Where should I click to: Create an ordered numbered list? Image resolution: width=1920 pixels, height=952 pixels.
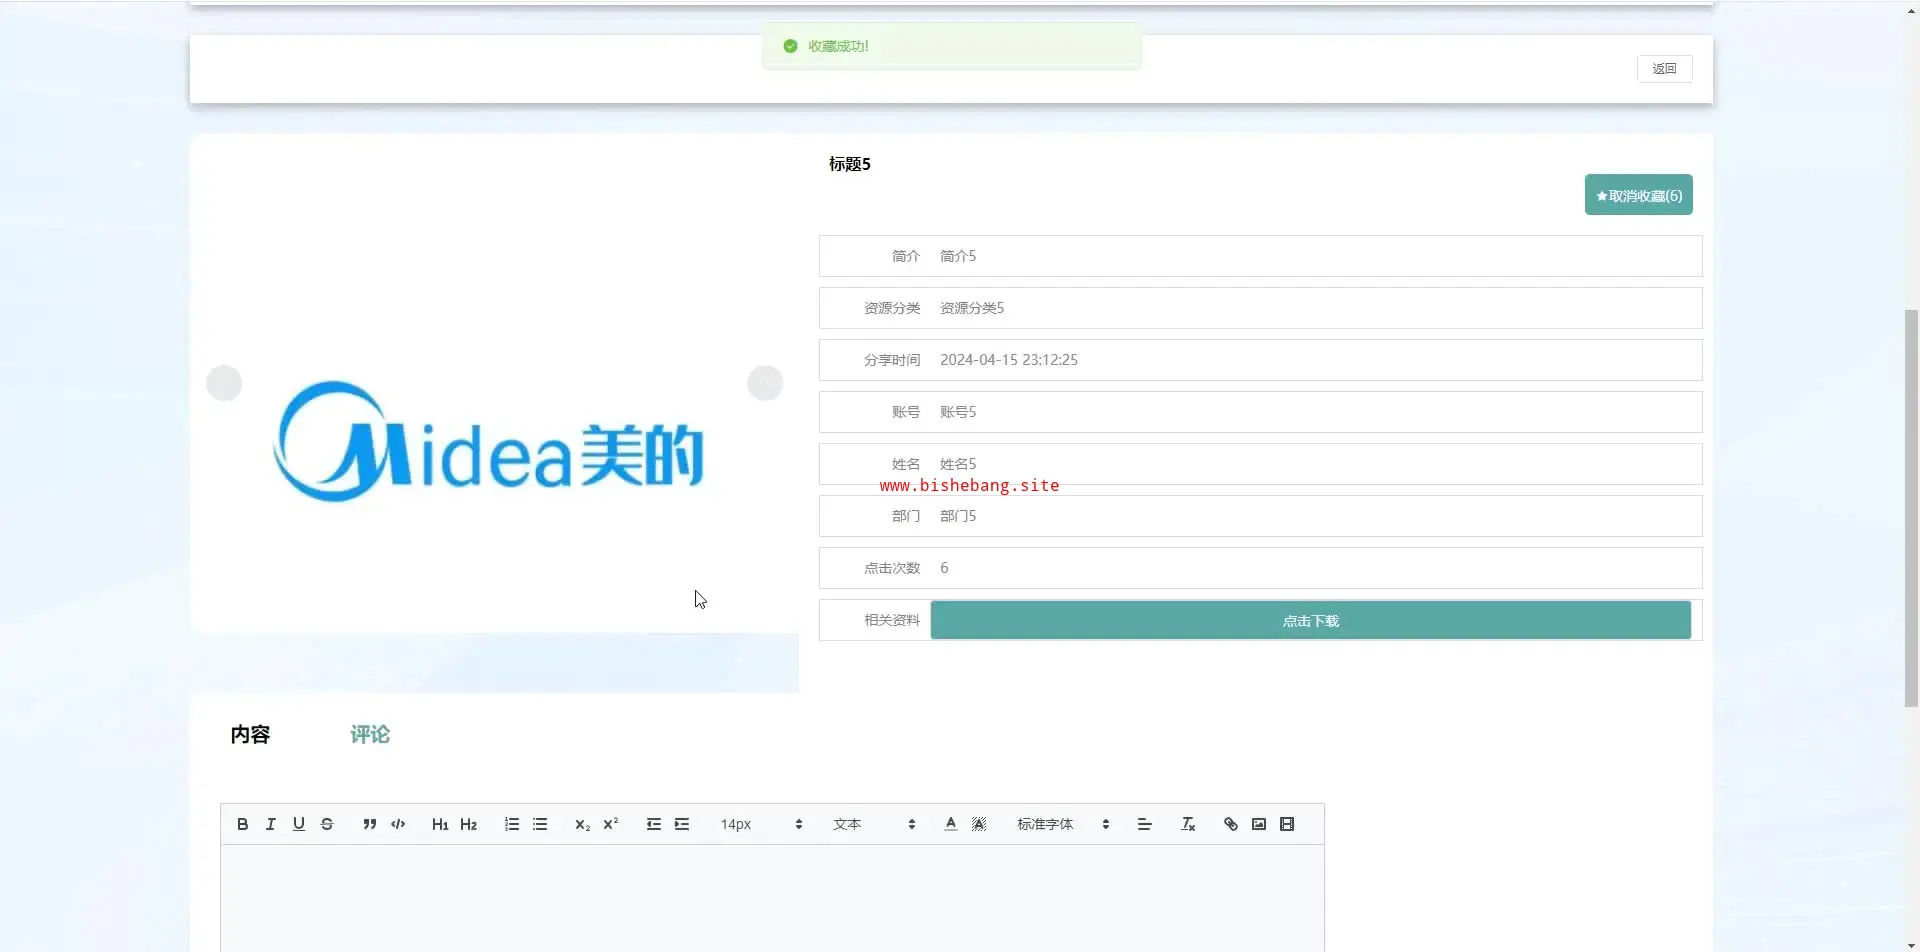coord(512,824)
